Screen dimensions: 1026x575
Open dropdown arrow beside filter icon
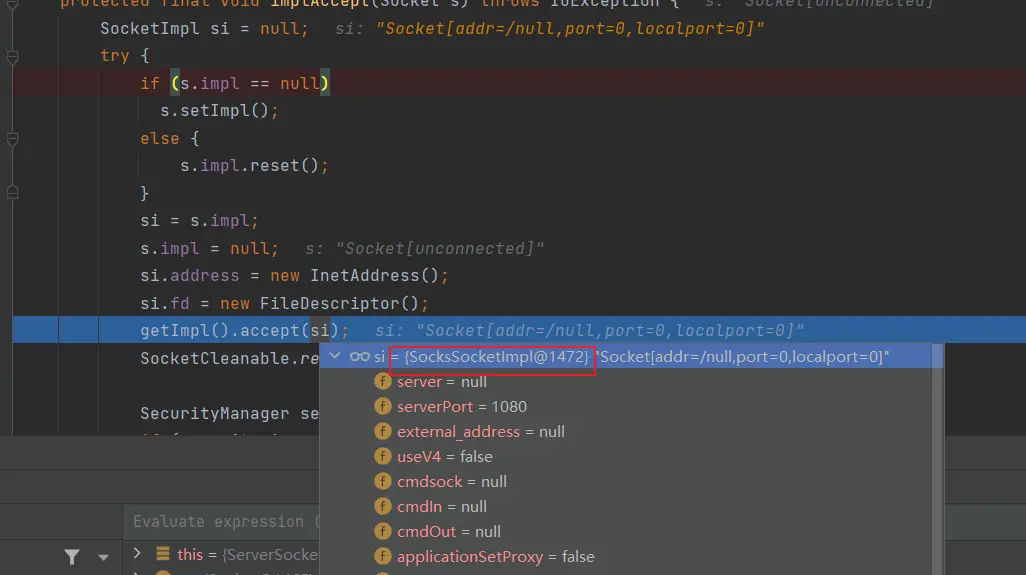point(103,557)
